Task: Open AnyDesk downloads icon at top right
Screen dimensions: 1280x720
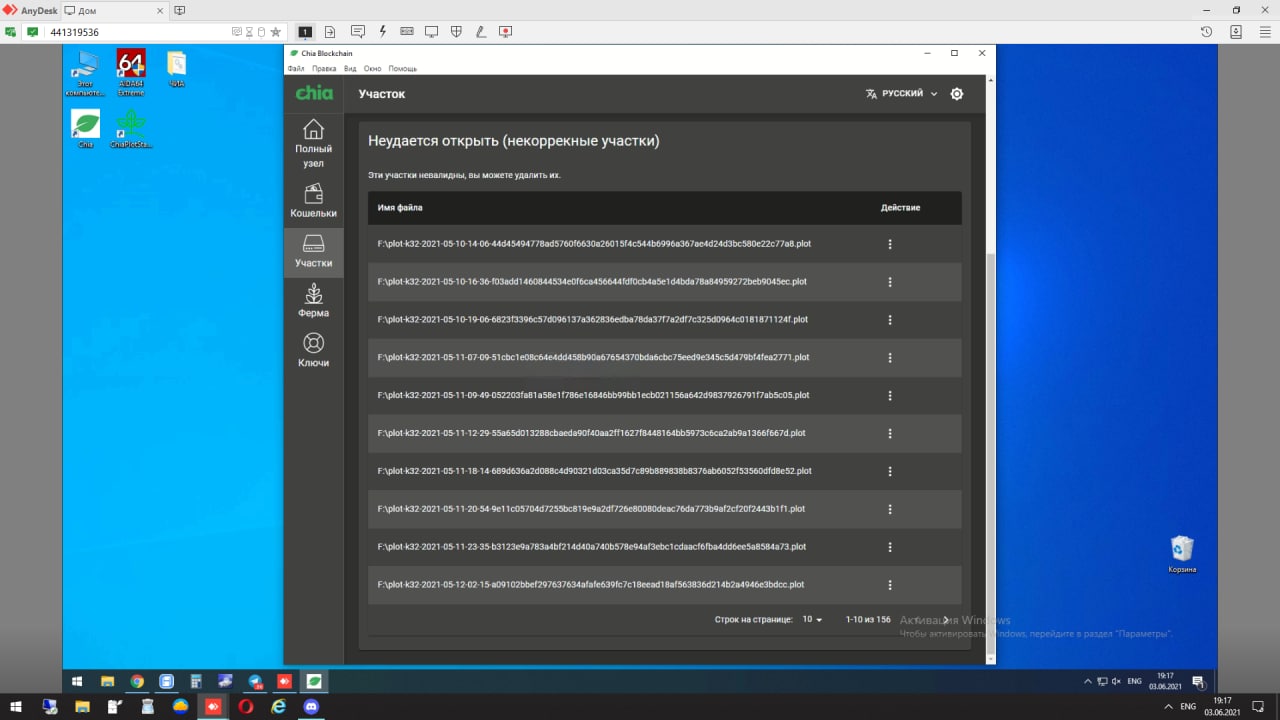Action: coord(1236,32)
